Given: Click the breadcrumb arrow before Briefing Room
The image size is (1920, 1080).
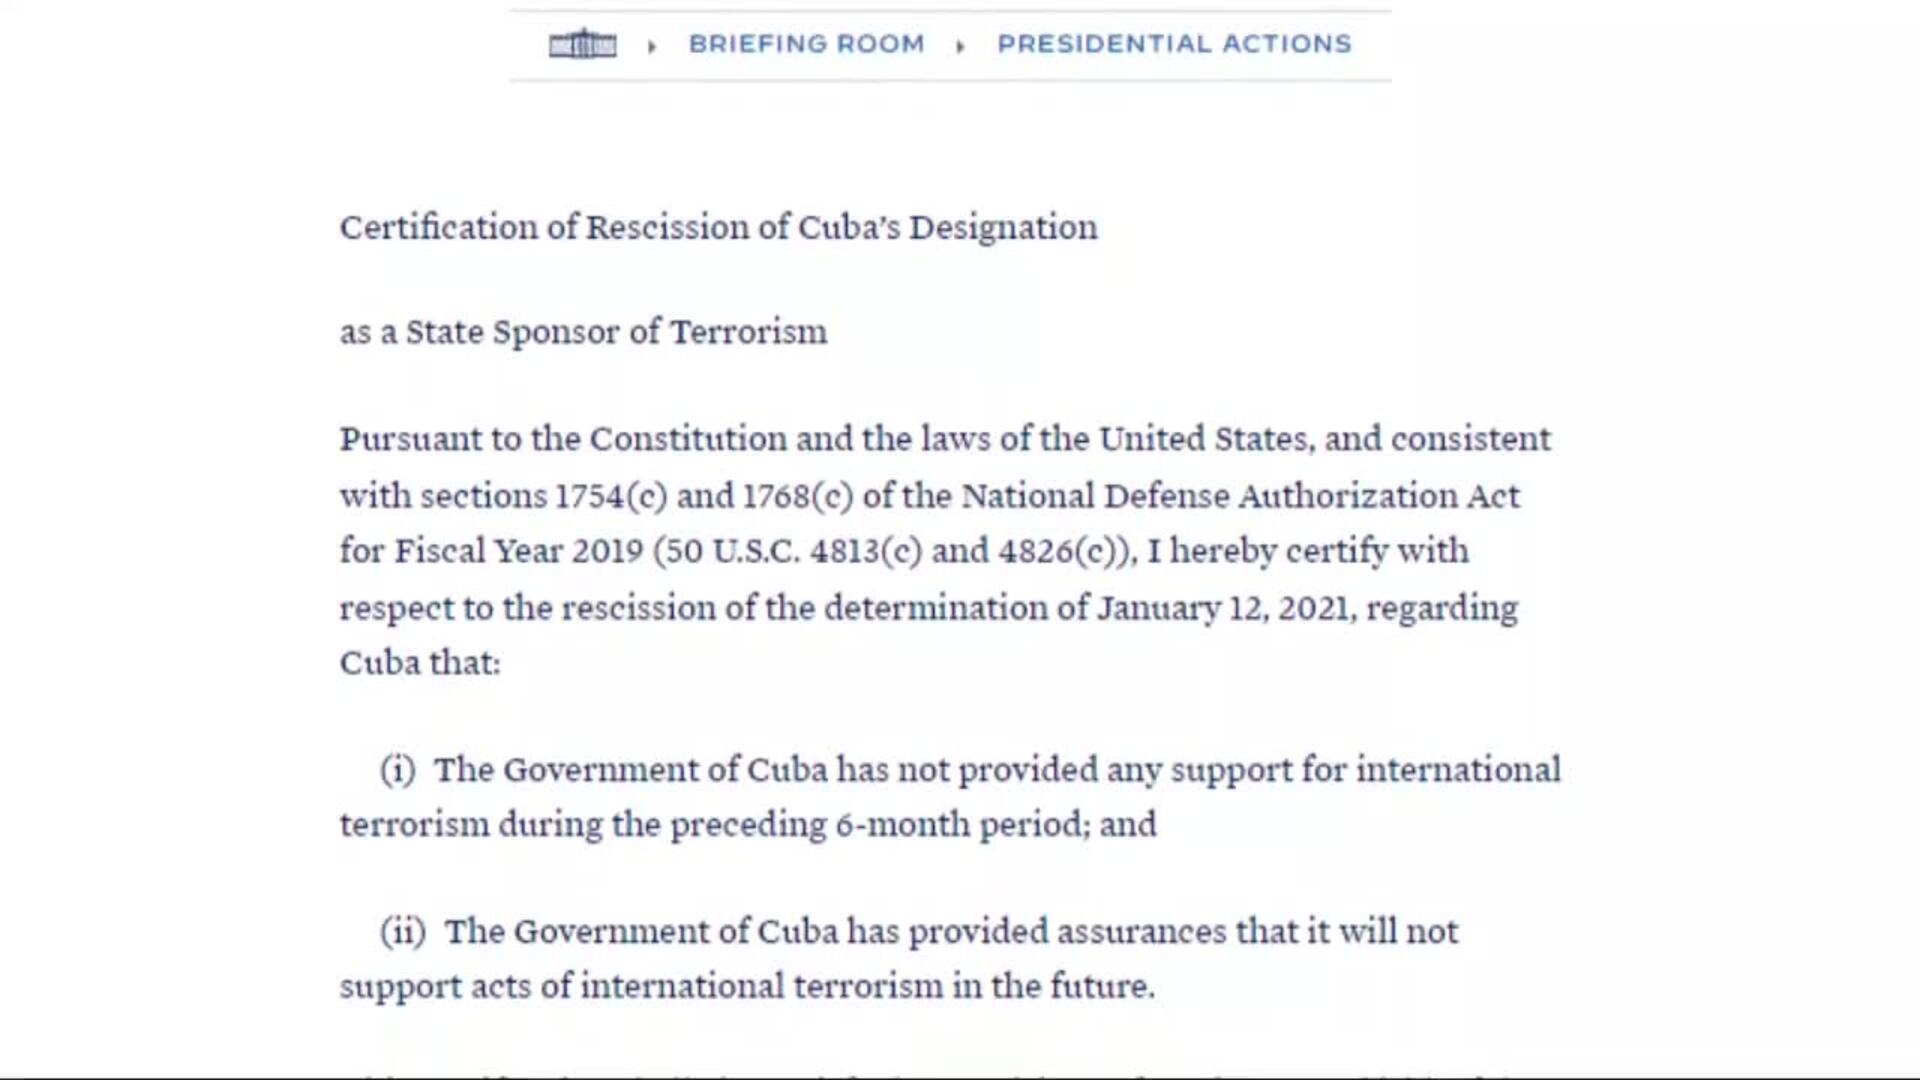Looking at the screenshot, I should coord(652,46).
